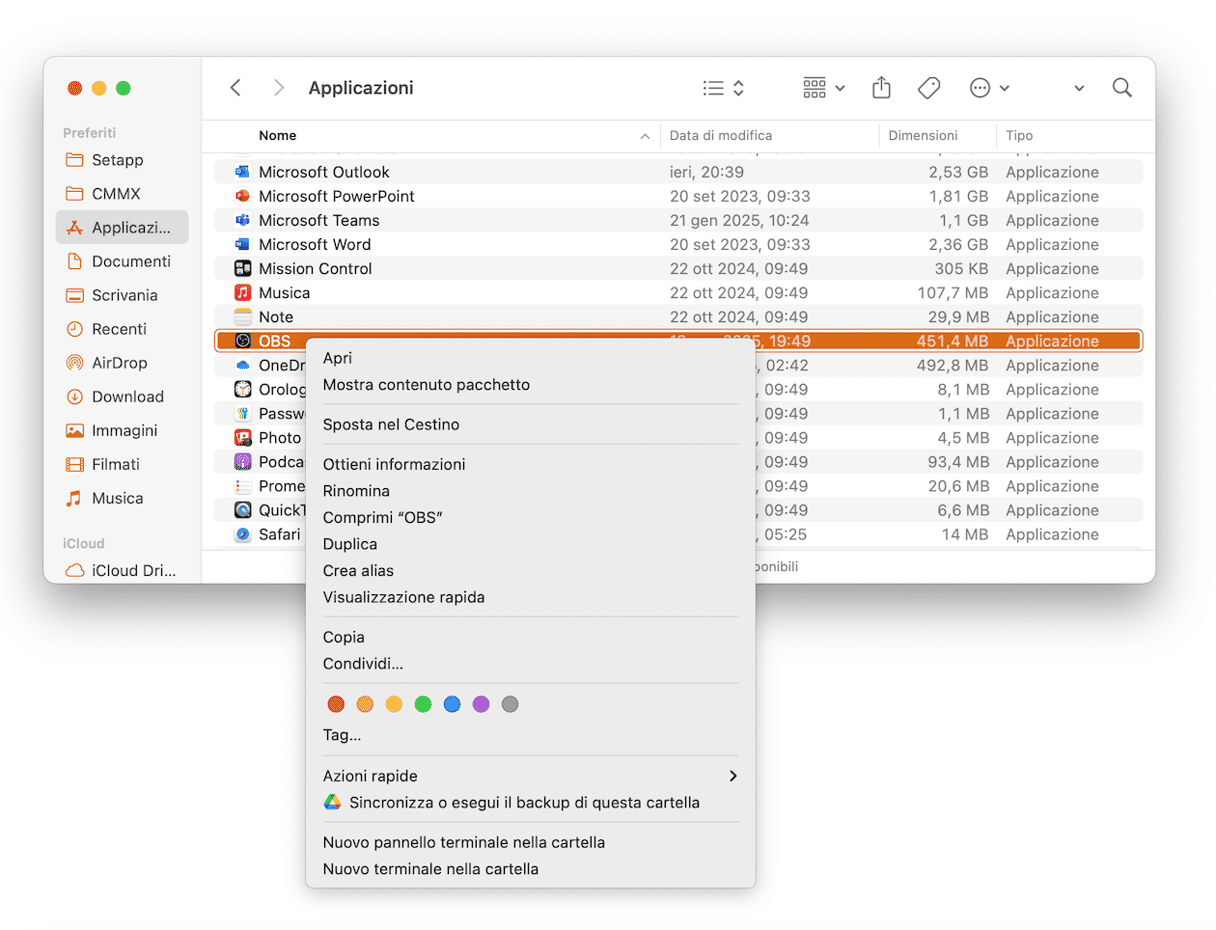This screenshot has height=930, width=1216.
Task: Expand the Azioni rapide submenu
Action: (530, 776)
